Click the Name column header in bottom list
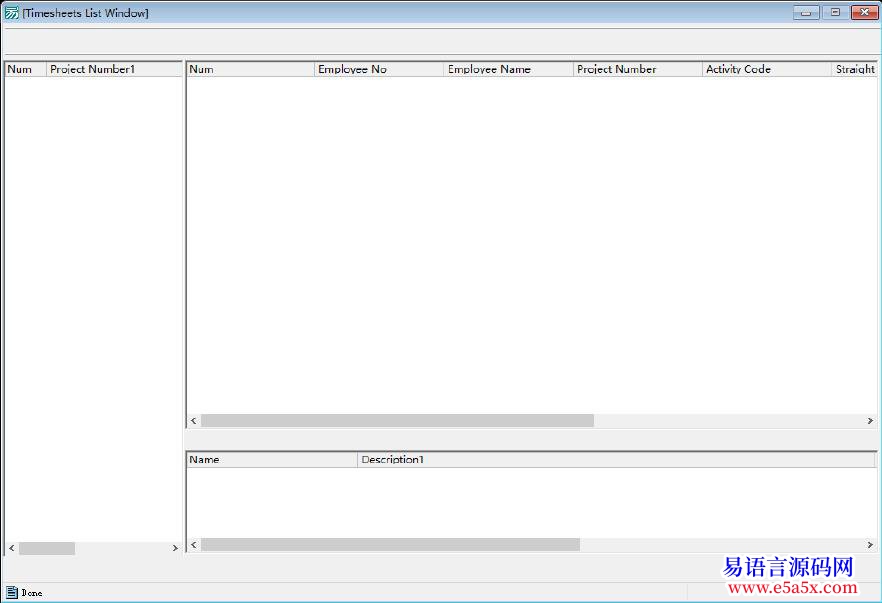This screenshot has width=882, height=603. point(271,460)
